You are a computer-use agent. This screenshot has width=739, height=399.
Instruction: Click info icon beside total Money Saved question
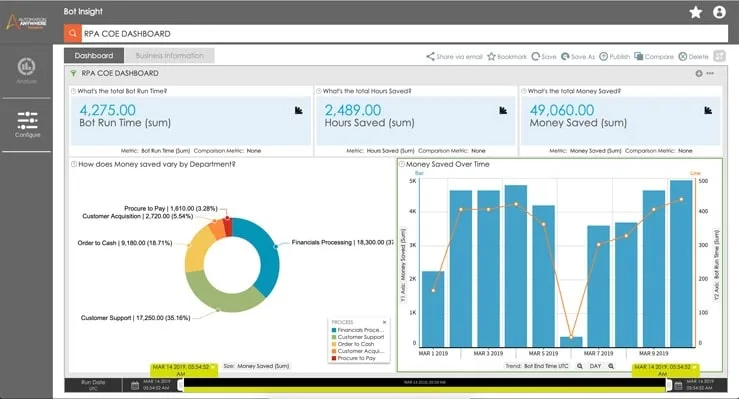[x=524, y=91]
